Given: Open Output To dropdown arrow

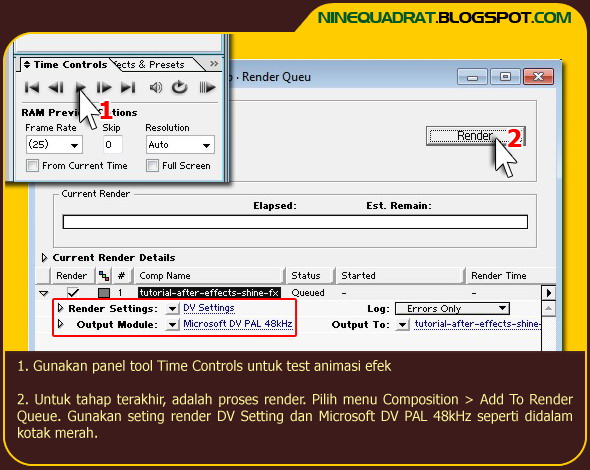Looking at the screenshot, I should (403, 325).
